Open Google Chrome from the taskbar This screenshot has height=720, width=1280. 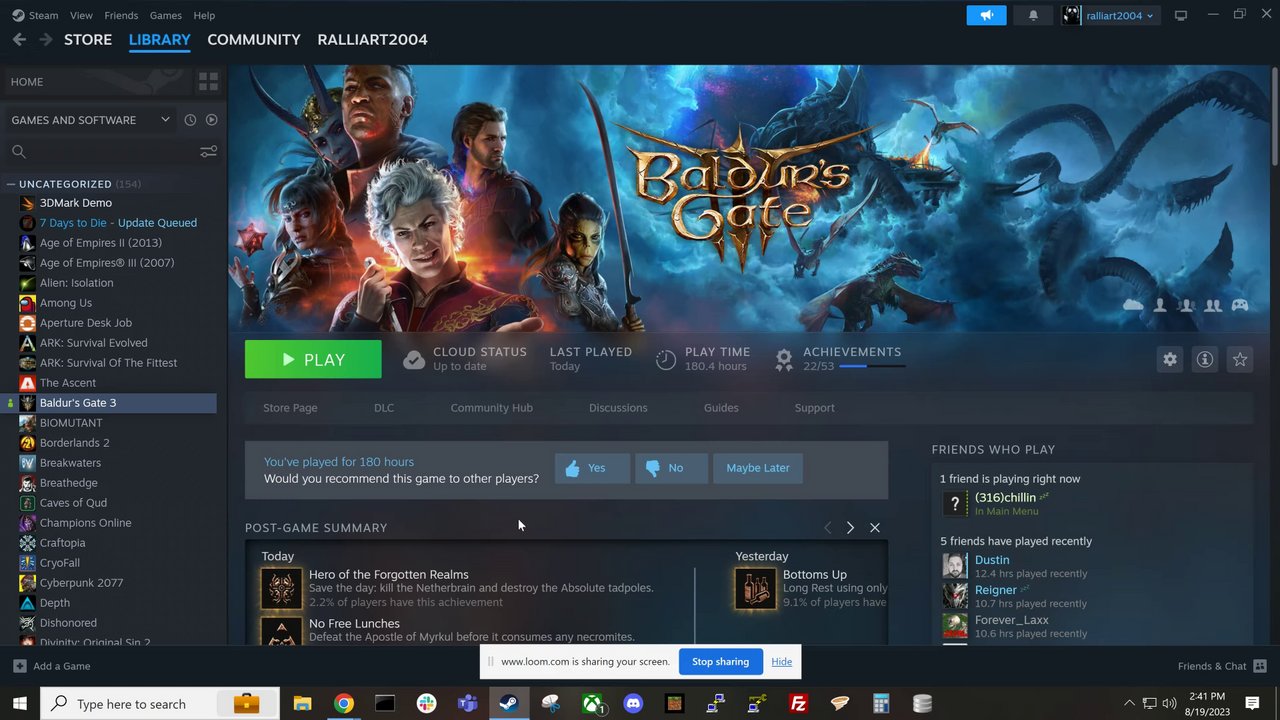343,704
